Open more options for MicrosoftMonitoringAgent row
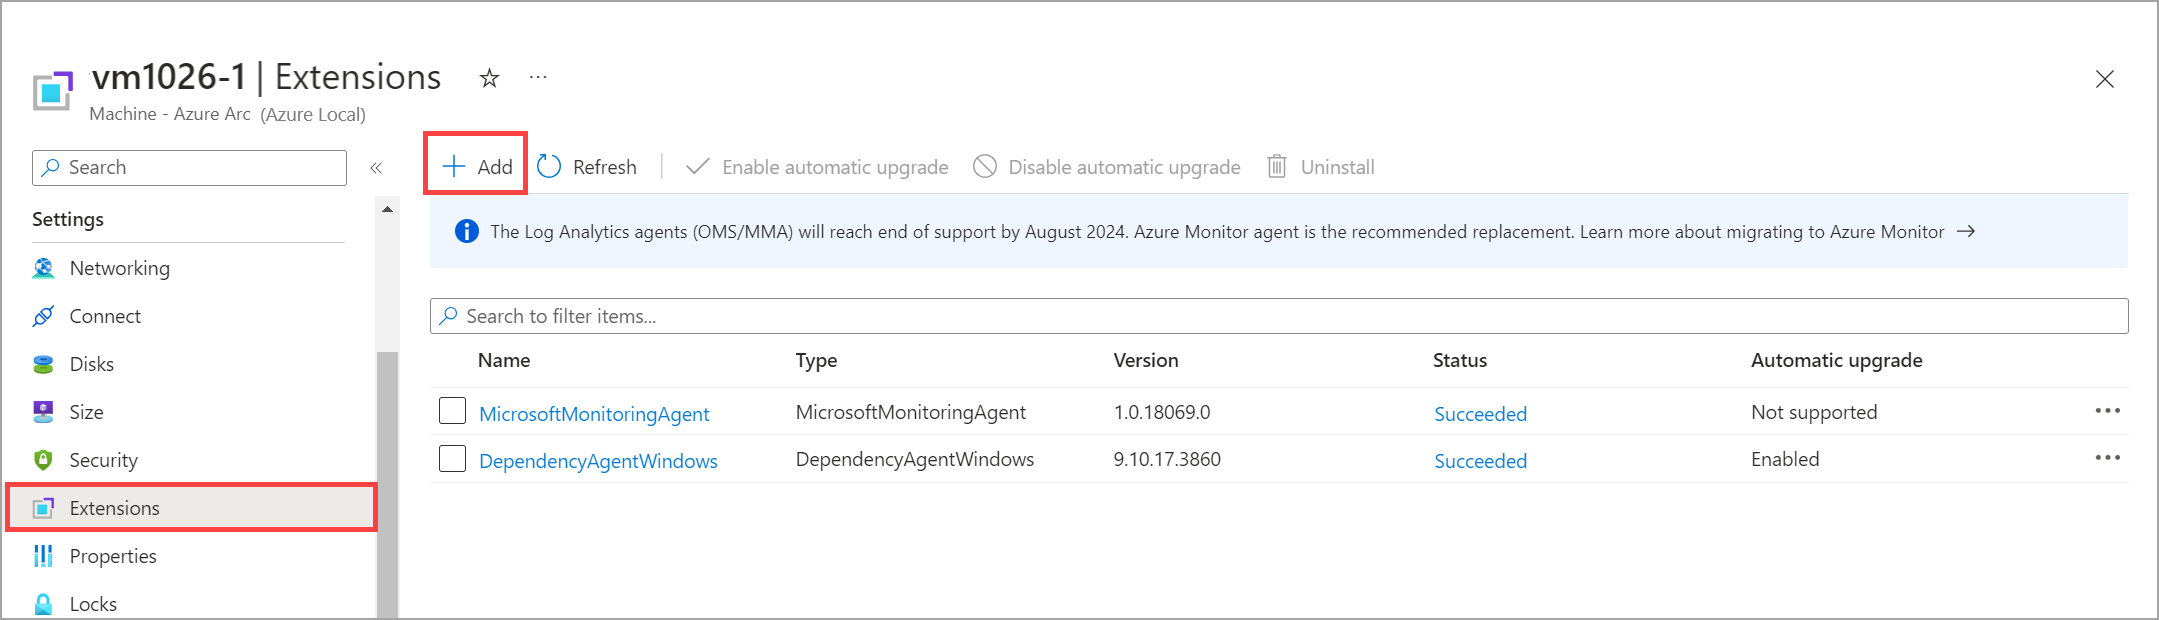This screenshot has height=620, width=2159. [x=2107, y=411]
